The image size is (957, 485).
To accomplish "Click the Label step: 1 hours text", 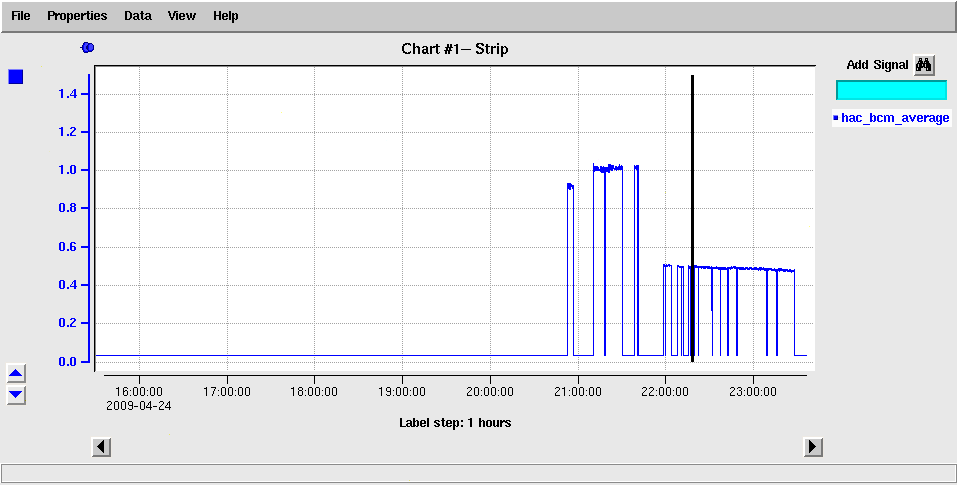I will [x=455, y=423].
